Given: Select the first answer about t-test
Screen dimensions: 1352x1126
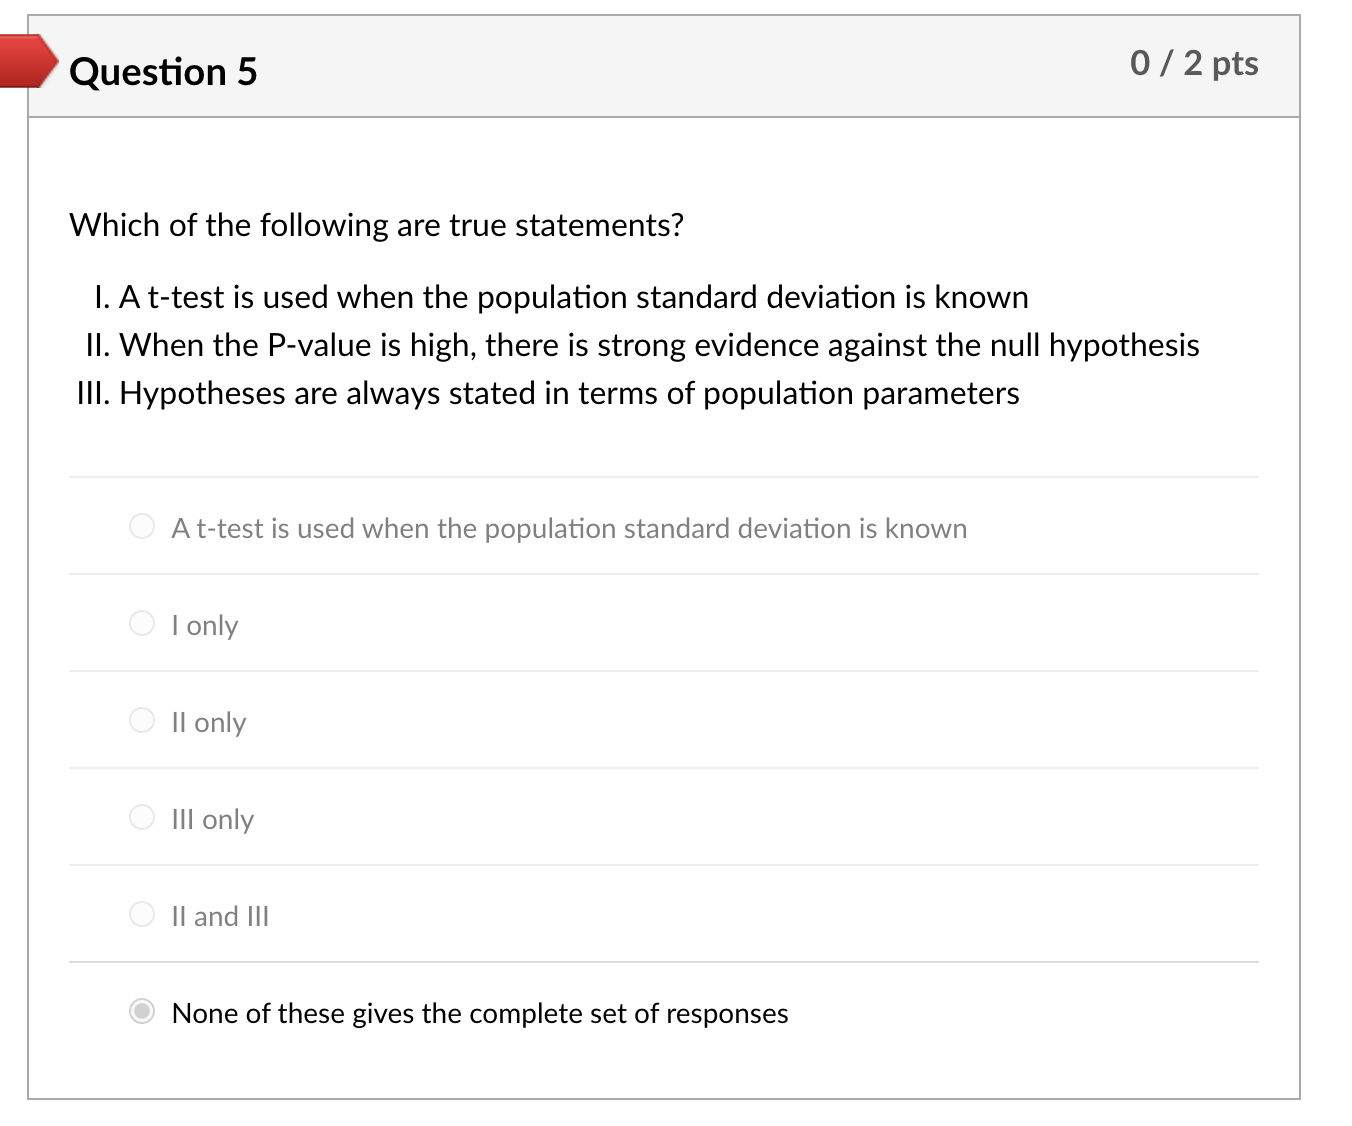Looking at the screenshot, I should pos(142,526).
